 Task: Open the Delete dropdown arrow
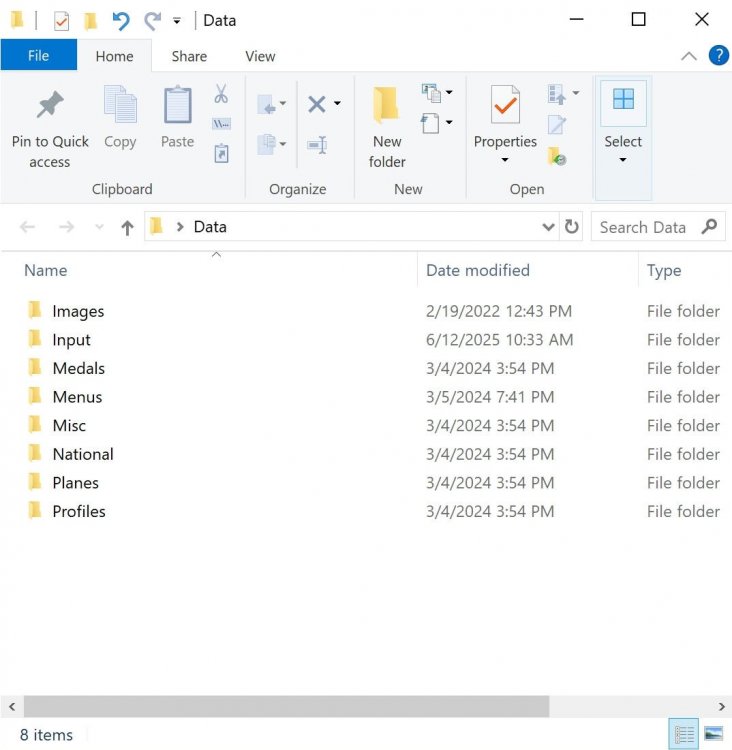point(337,103)
